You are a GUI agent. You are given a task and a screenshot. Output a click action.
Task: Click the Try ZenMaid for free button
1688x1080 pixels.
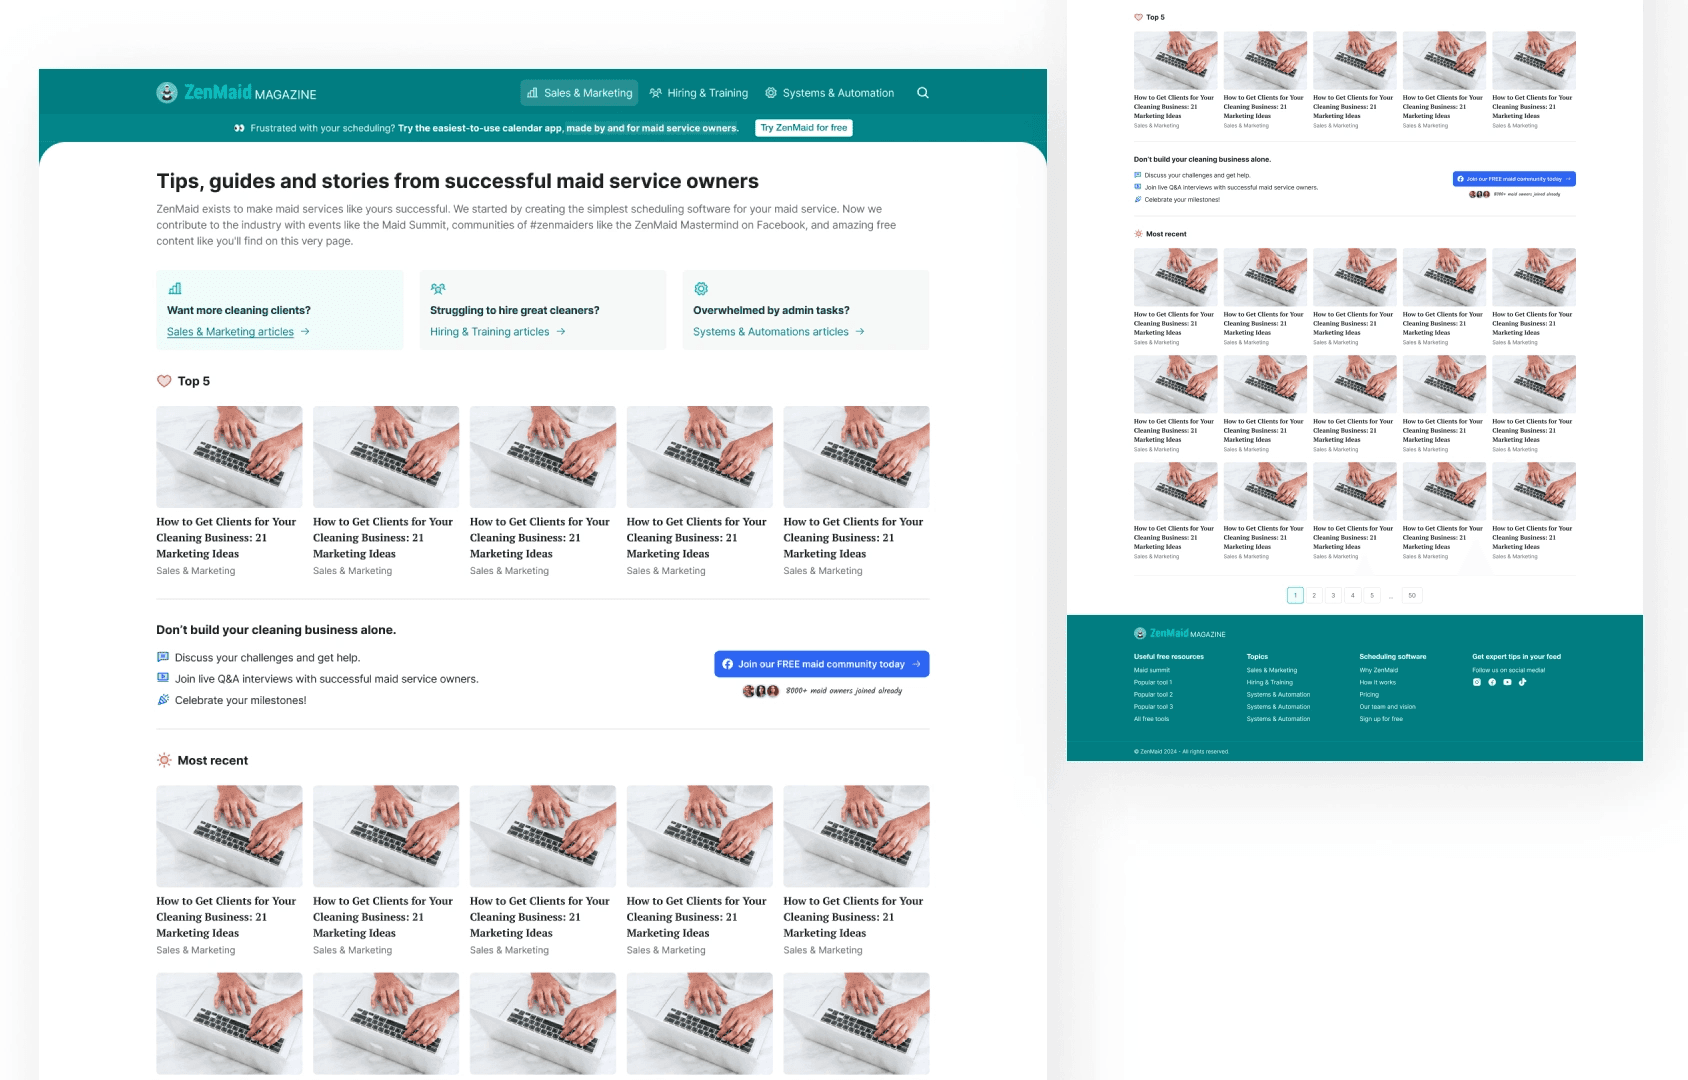pyautogui.click(x=804, y=128)
